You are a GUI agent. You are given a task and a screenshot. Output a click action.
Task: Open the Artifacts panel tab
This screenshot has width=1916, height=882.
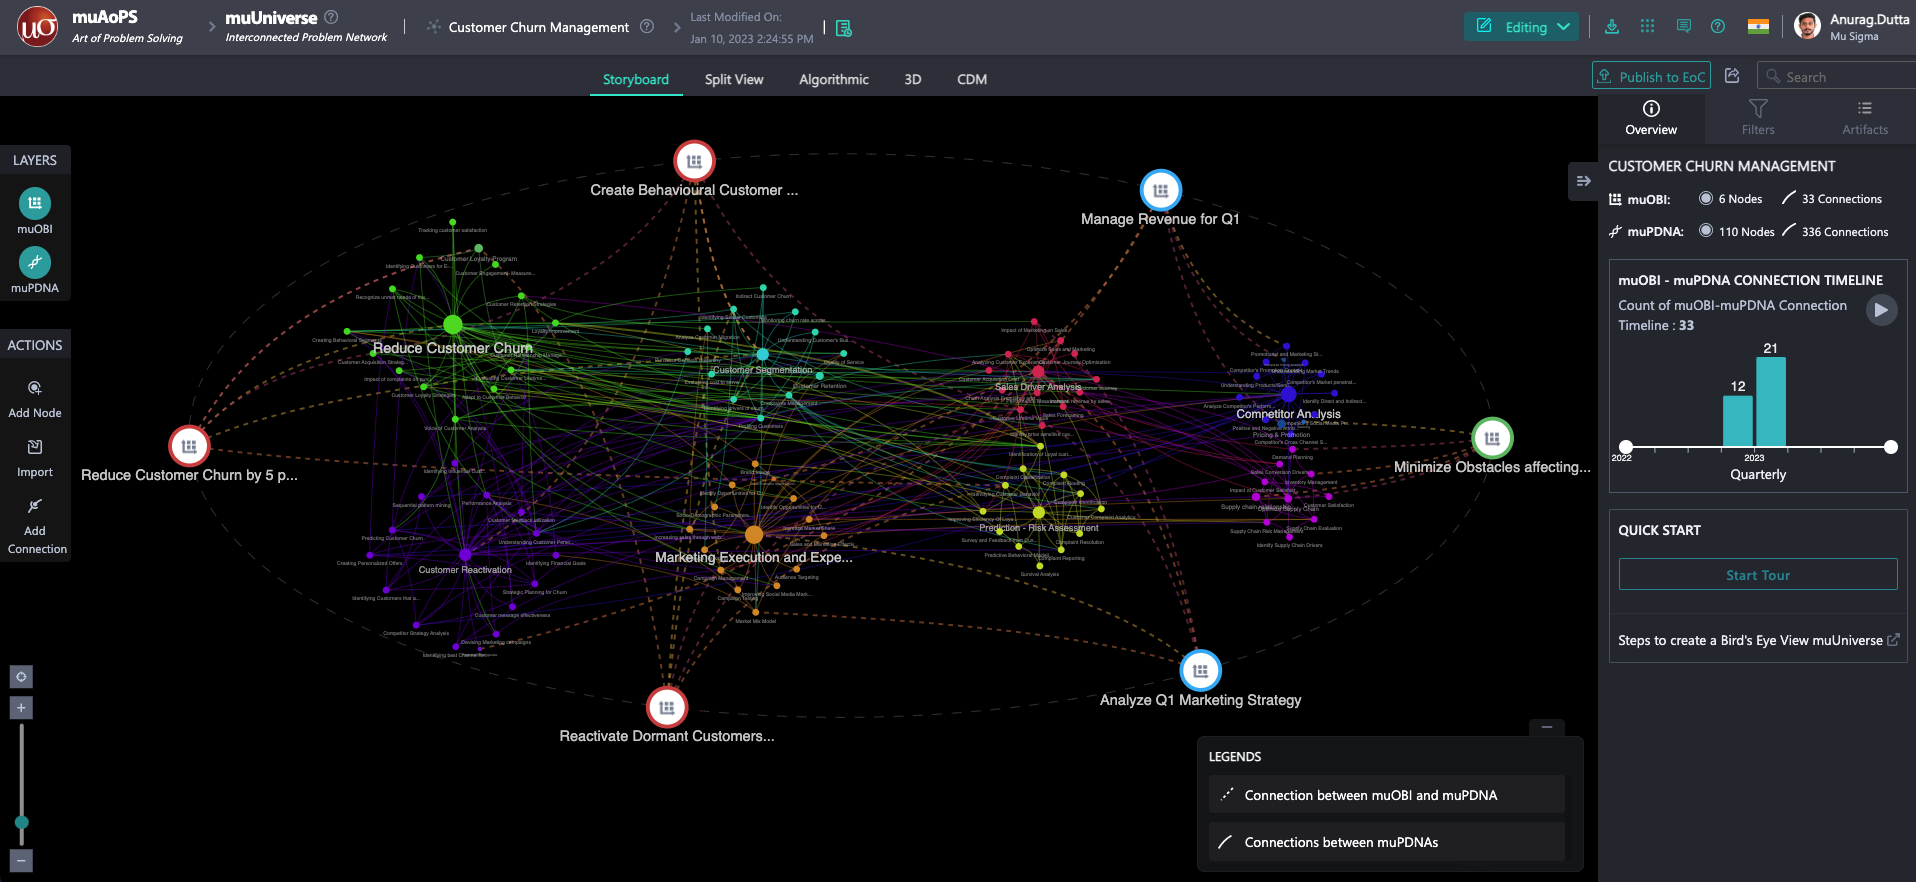pos(1865,118)
